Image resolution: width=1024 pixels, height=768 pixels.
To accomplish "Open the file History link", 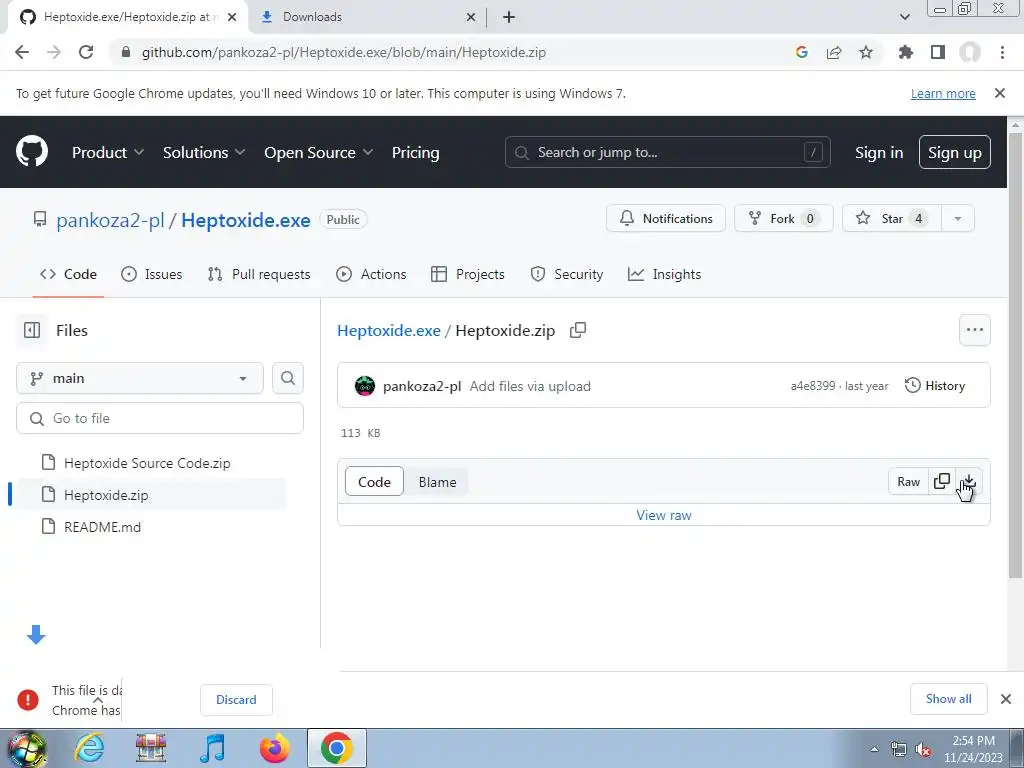I will (935, 386).
